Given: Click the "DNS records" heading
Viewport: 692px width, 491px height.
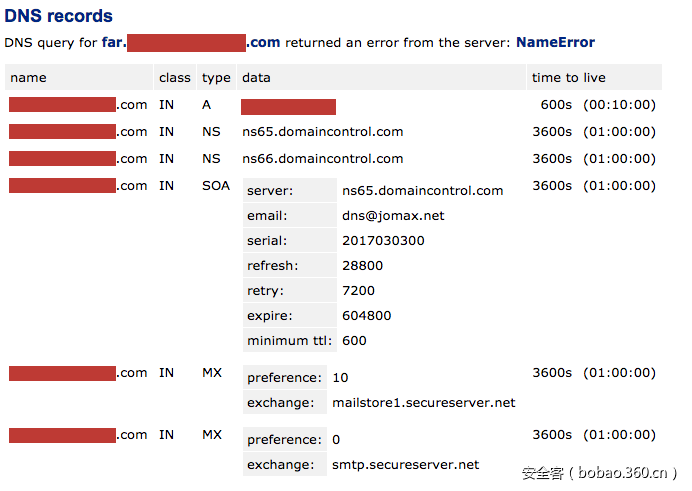Looking at the screenshot, I should pos(59,17).
